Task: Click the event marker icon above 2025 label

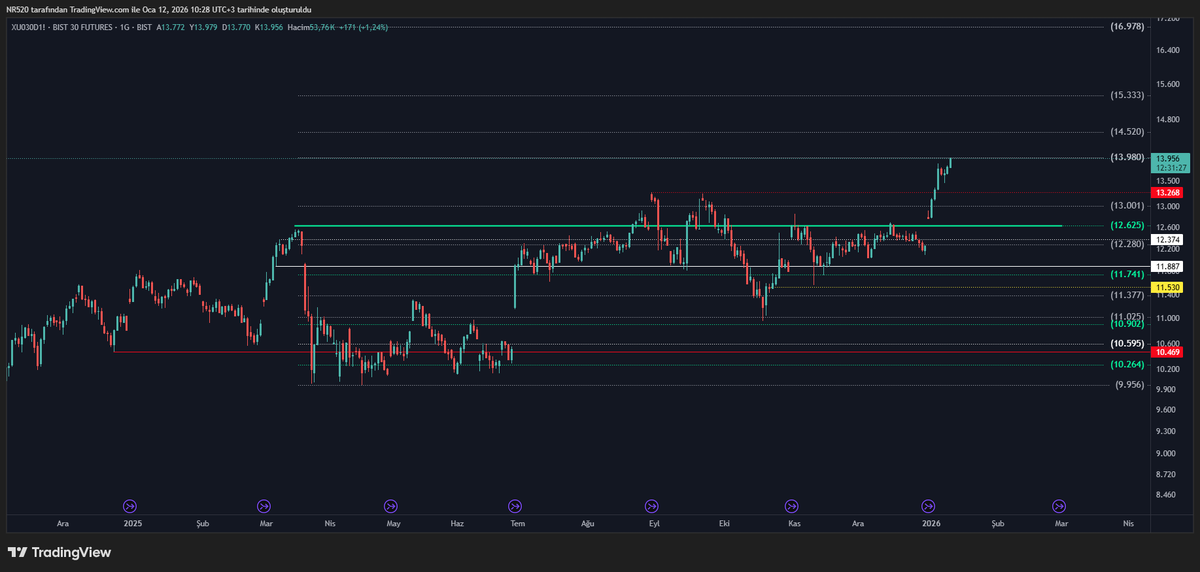Action: tap(130, 506)
